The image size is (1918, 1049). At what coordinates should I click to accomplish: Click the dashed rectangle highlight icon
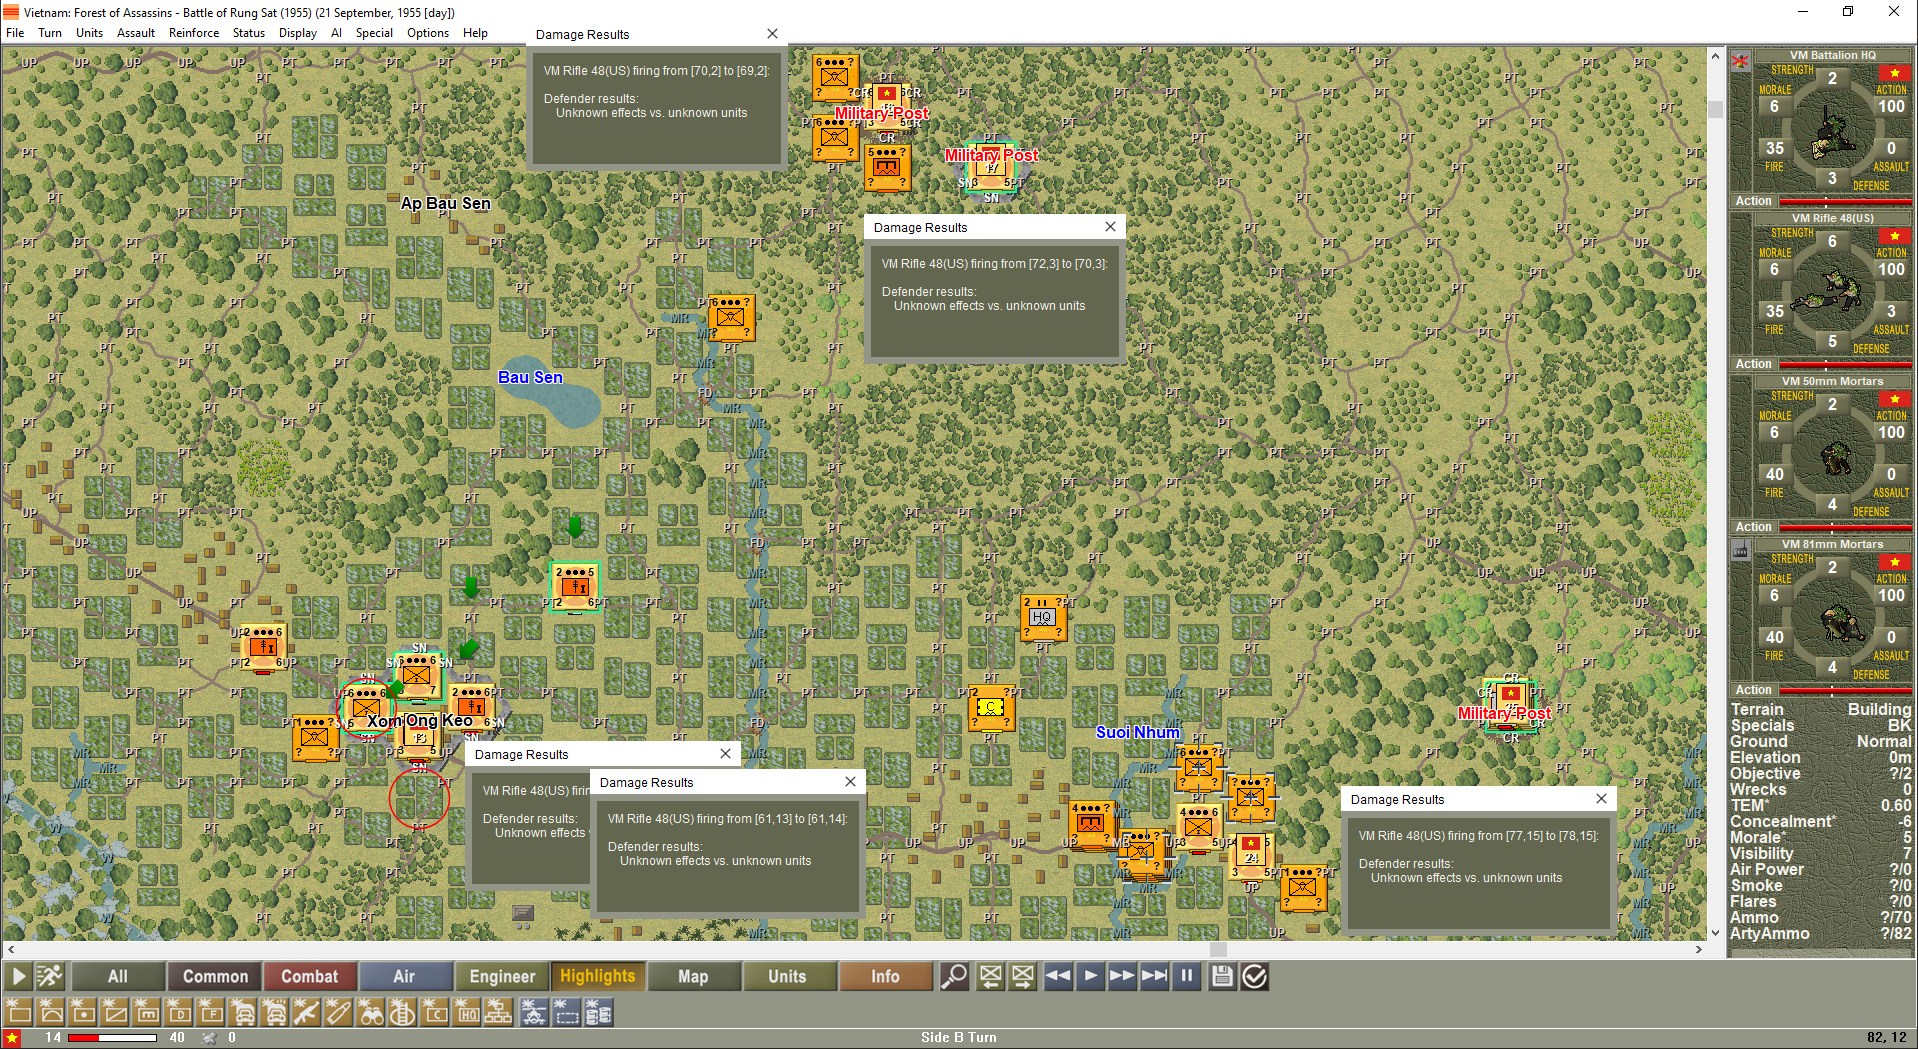(566, 1012)
